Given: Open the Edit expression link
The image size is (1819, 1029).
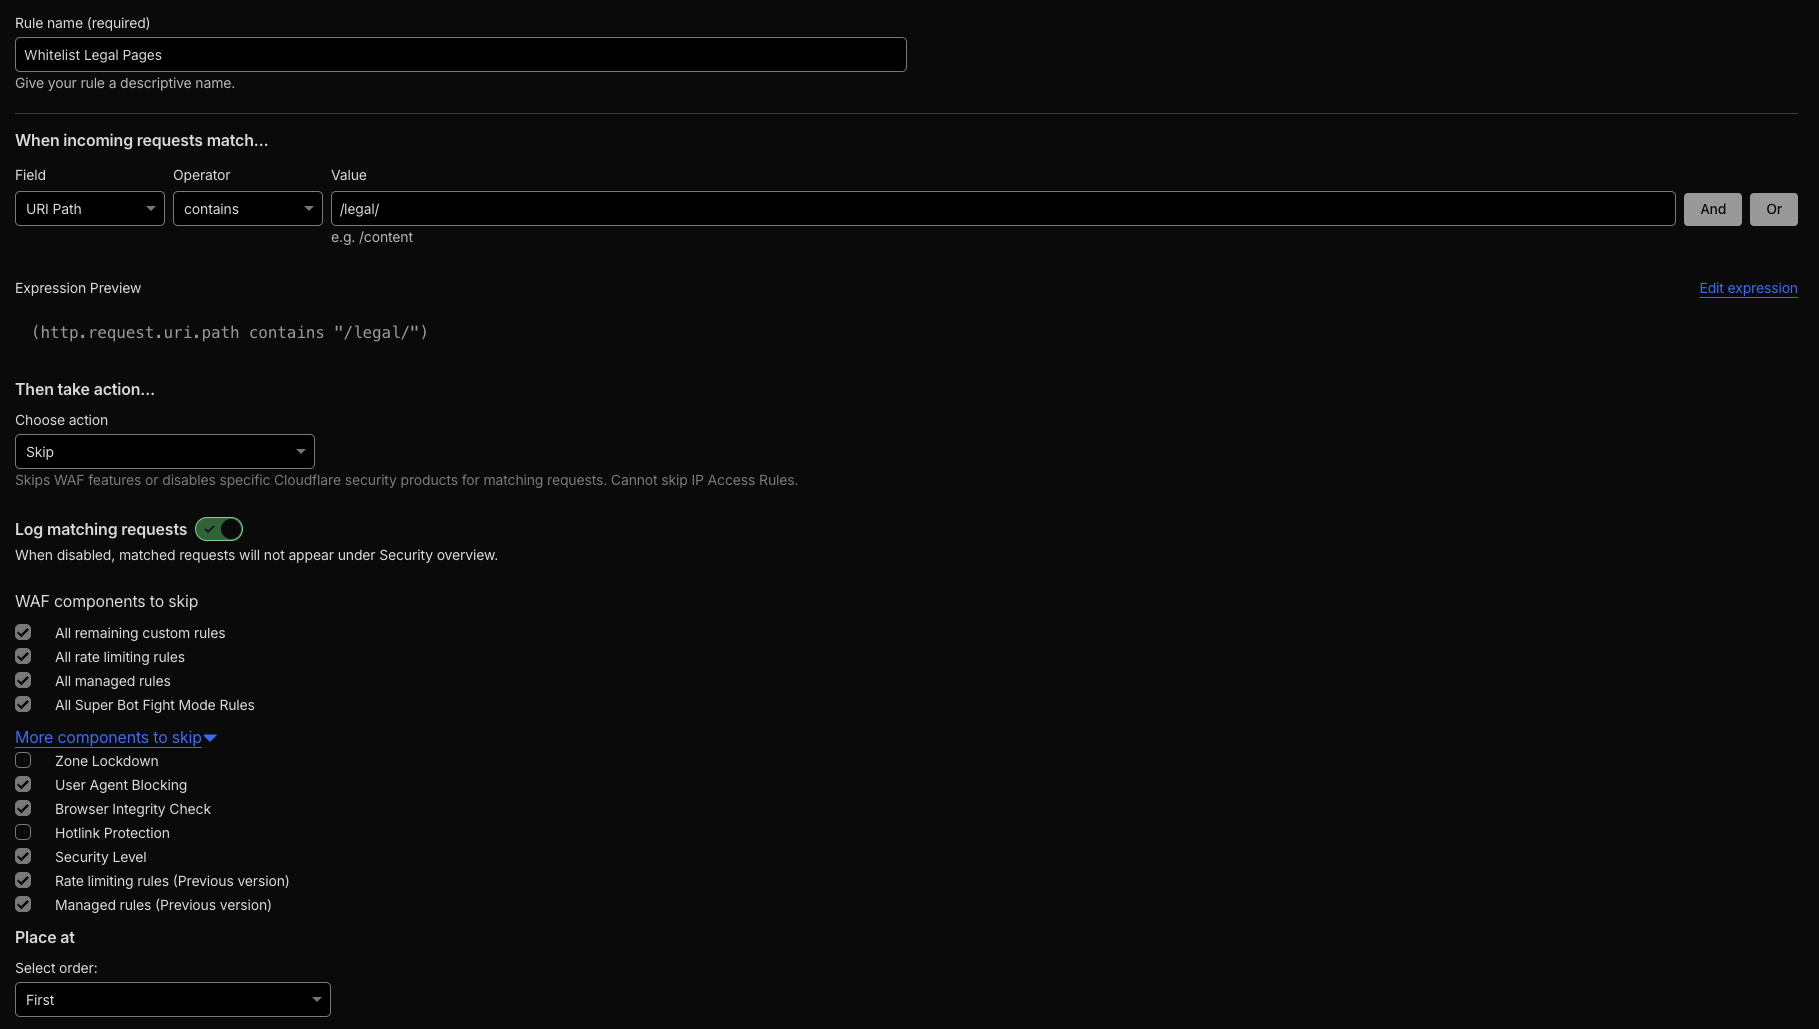Looking at the screenshot, I should [x=1748, y=288].
